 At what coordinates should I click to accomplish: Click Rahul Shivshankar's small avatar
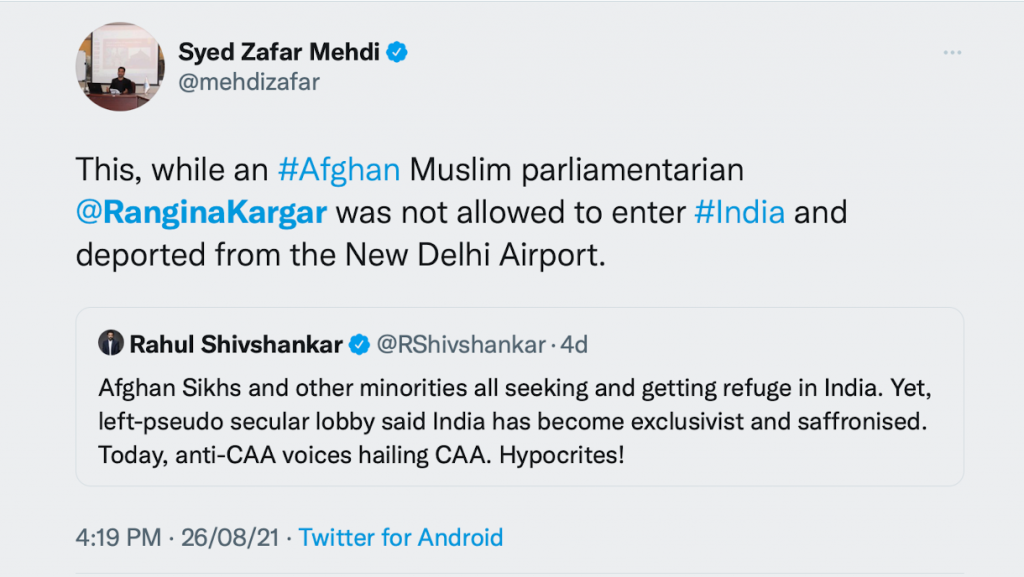110,344
